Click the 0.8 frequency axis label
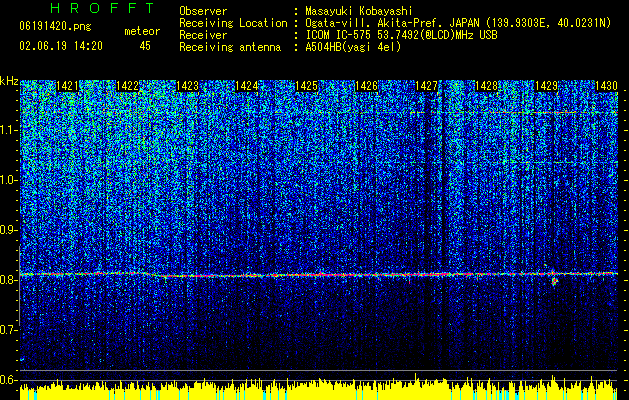Viewport: 629px width, 400px height. coord(8,280)
